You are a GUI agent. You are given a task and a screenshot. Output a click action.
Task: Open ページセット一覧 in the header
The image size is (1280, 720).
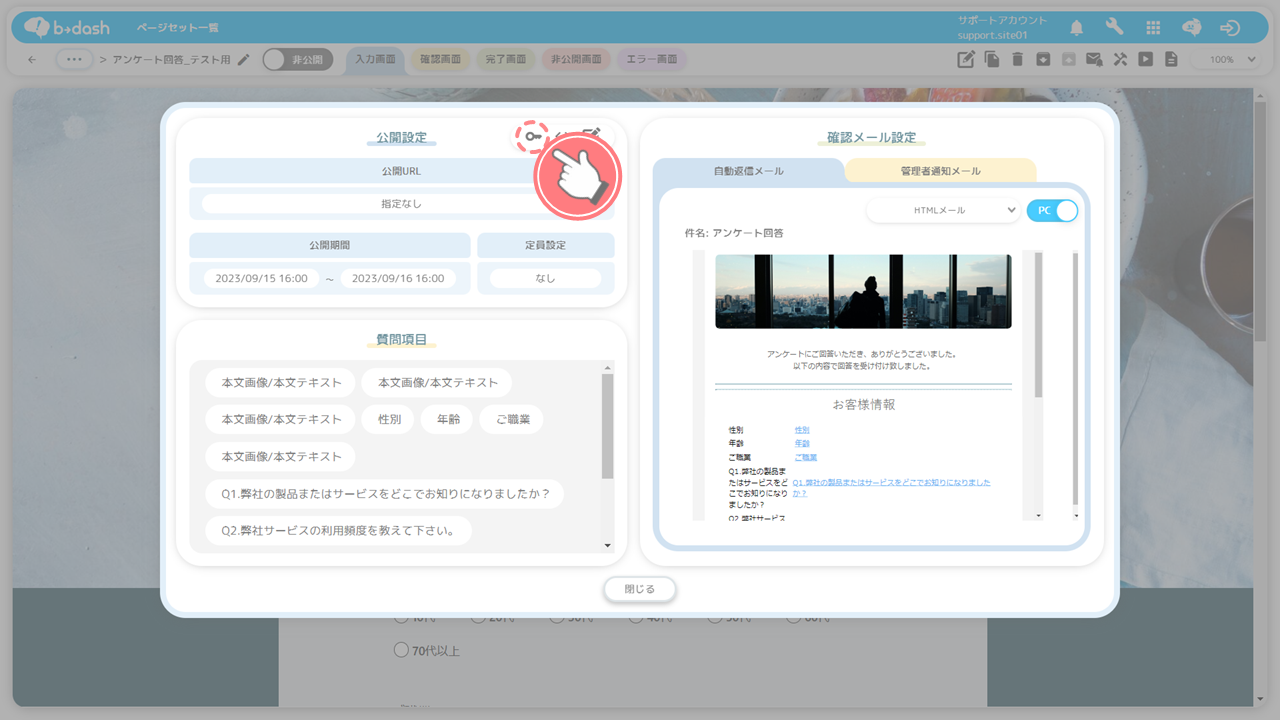point(177,28)
